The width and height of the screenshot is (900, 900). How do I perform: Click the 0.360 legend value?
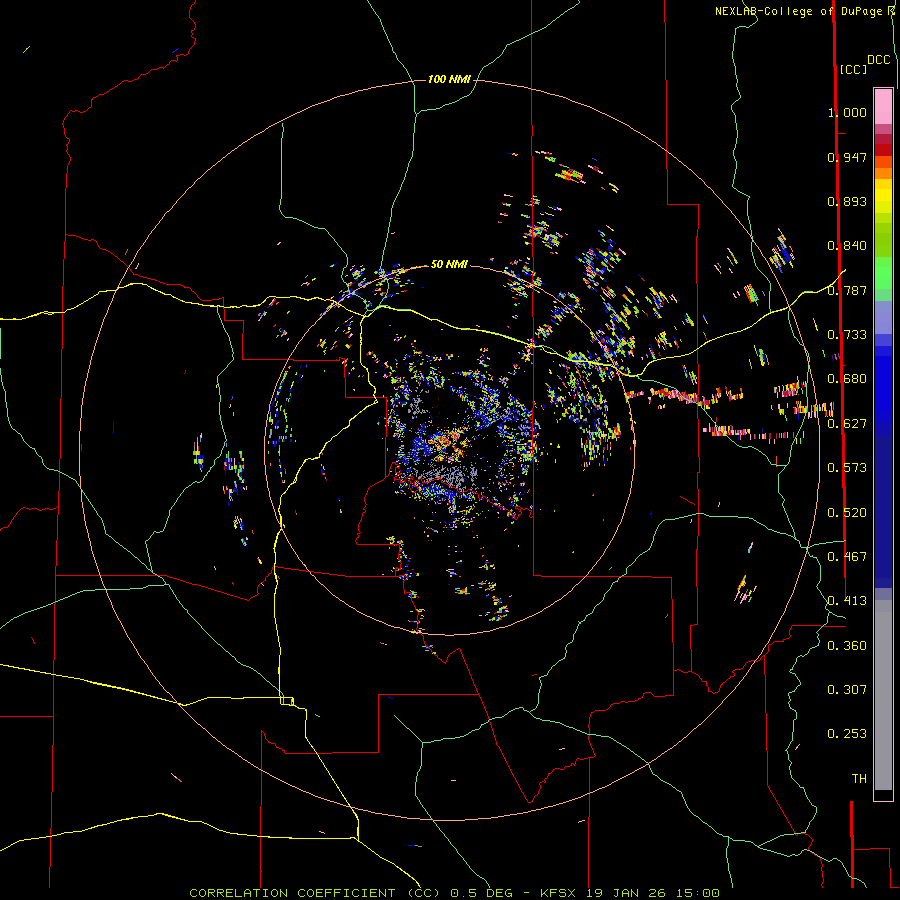point(847,646)
